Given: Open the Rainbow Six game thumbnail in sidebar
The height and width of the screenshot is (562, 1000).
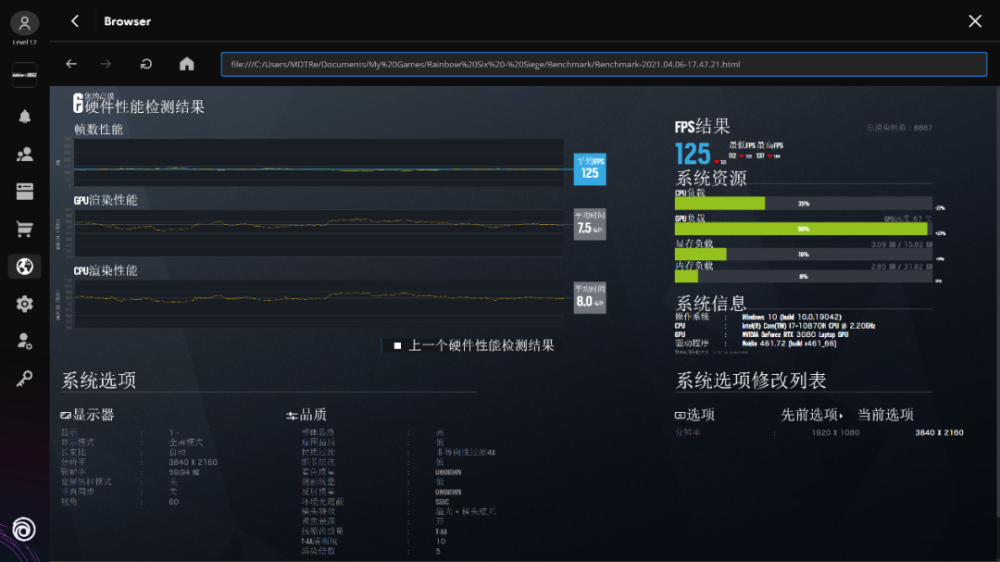Looking at the screenshot, I should point(24,75).
